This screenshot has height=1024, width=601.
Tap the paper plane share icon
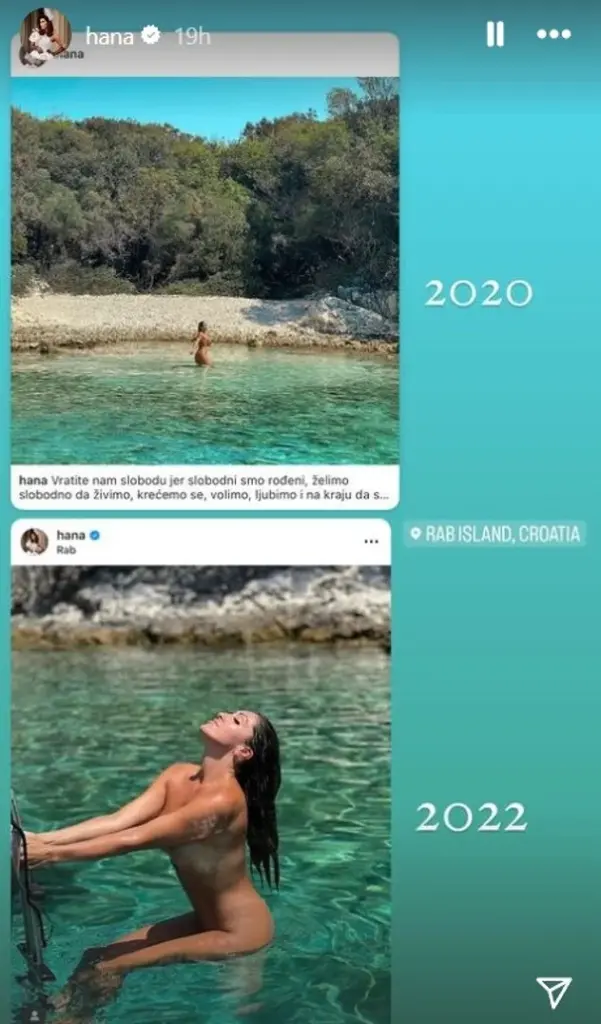tap(554, 993)
